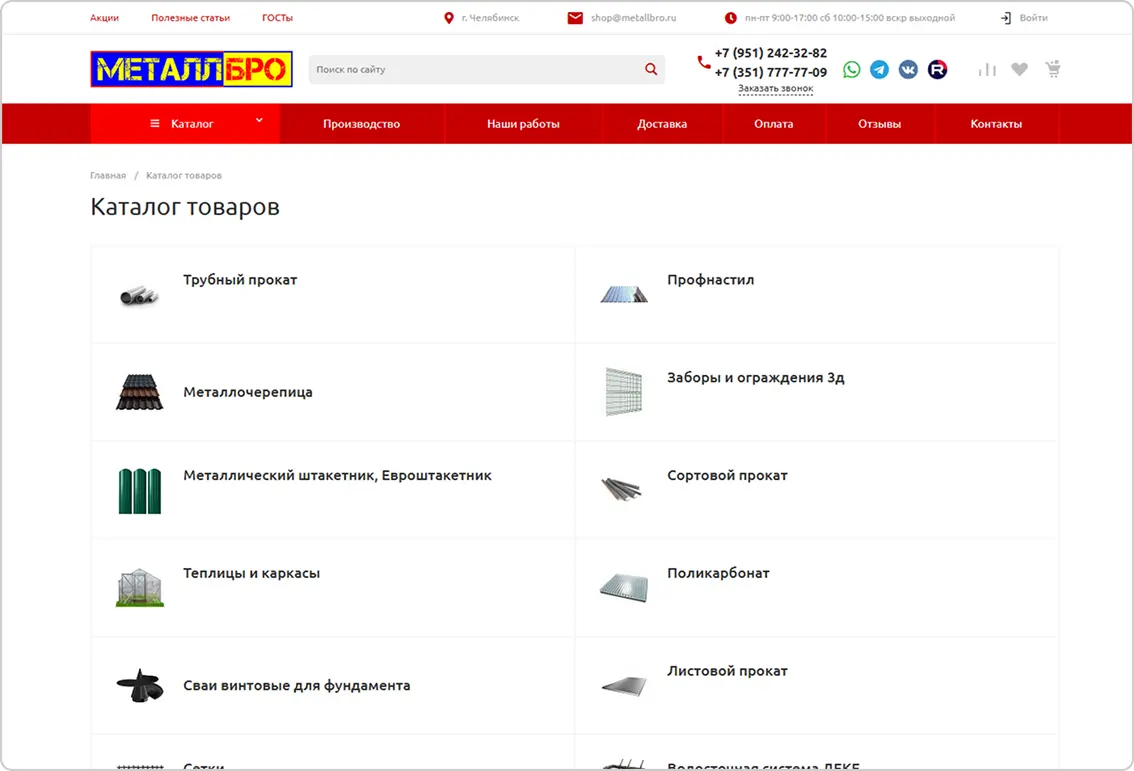The width and height of the screenshot is (1134, 771).
Task: Open the Акции link
Action: point(104,18)
